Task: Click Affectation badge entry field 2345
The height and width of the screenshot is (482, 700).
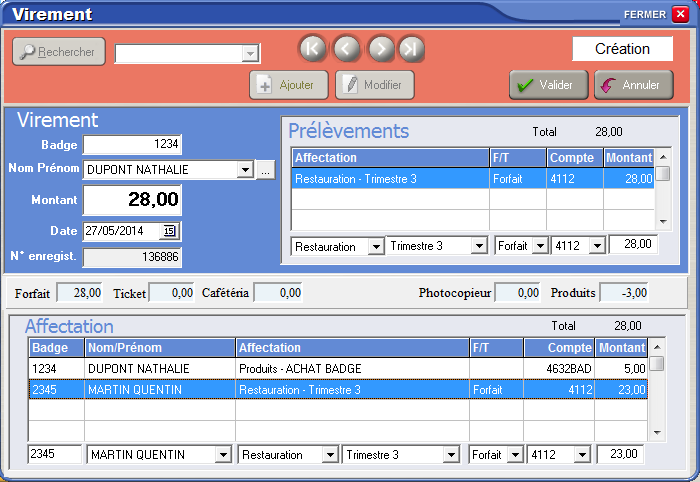Action: pos(54,454)
